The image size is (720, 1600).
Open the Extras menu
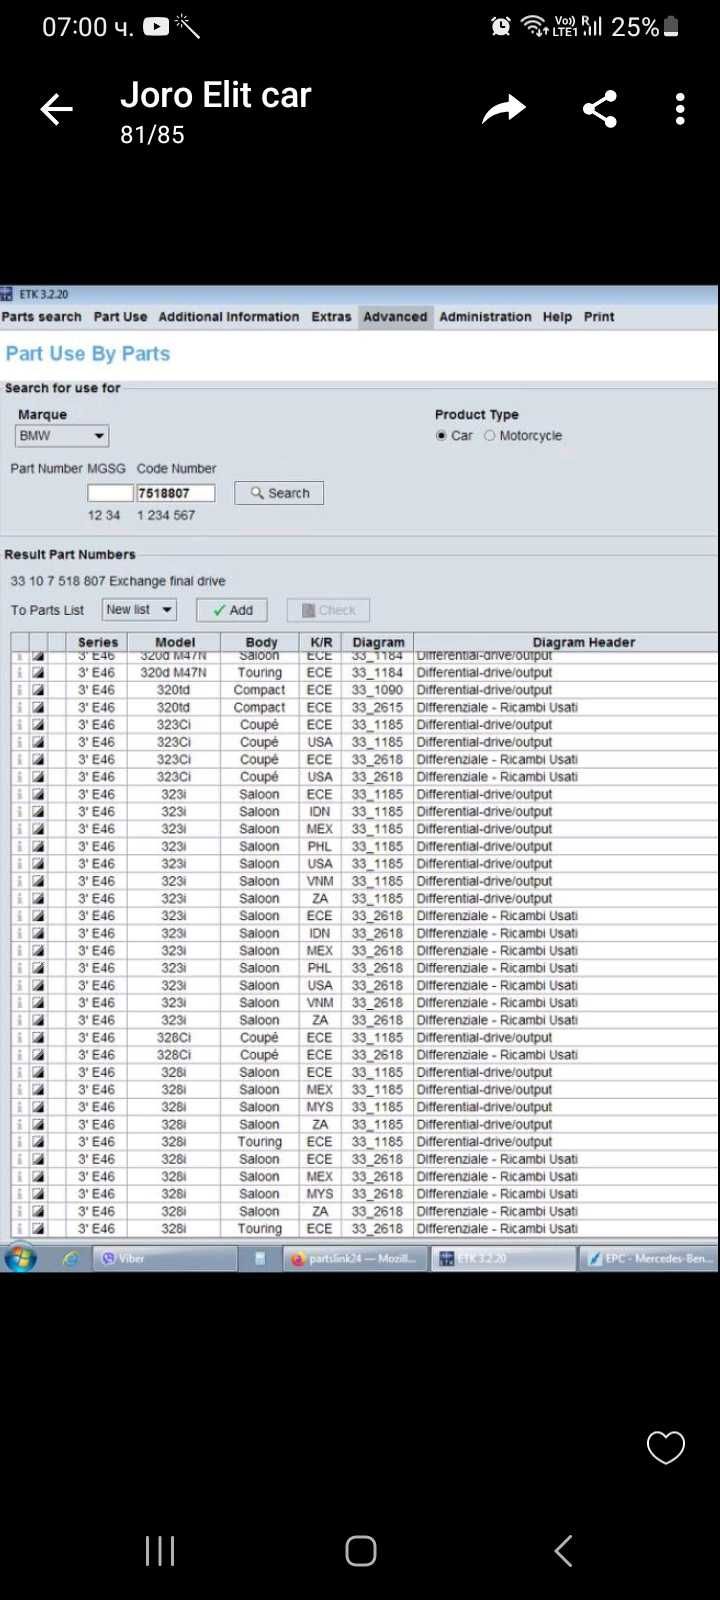331,317
